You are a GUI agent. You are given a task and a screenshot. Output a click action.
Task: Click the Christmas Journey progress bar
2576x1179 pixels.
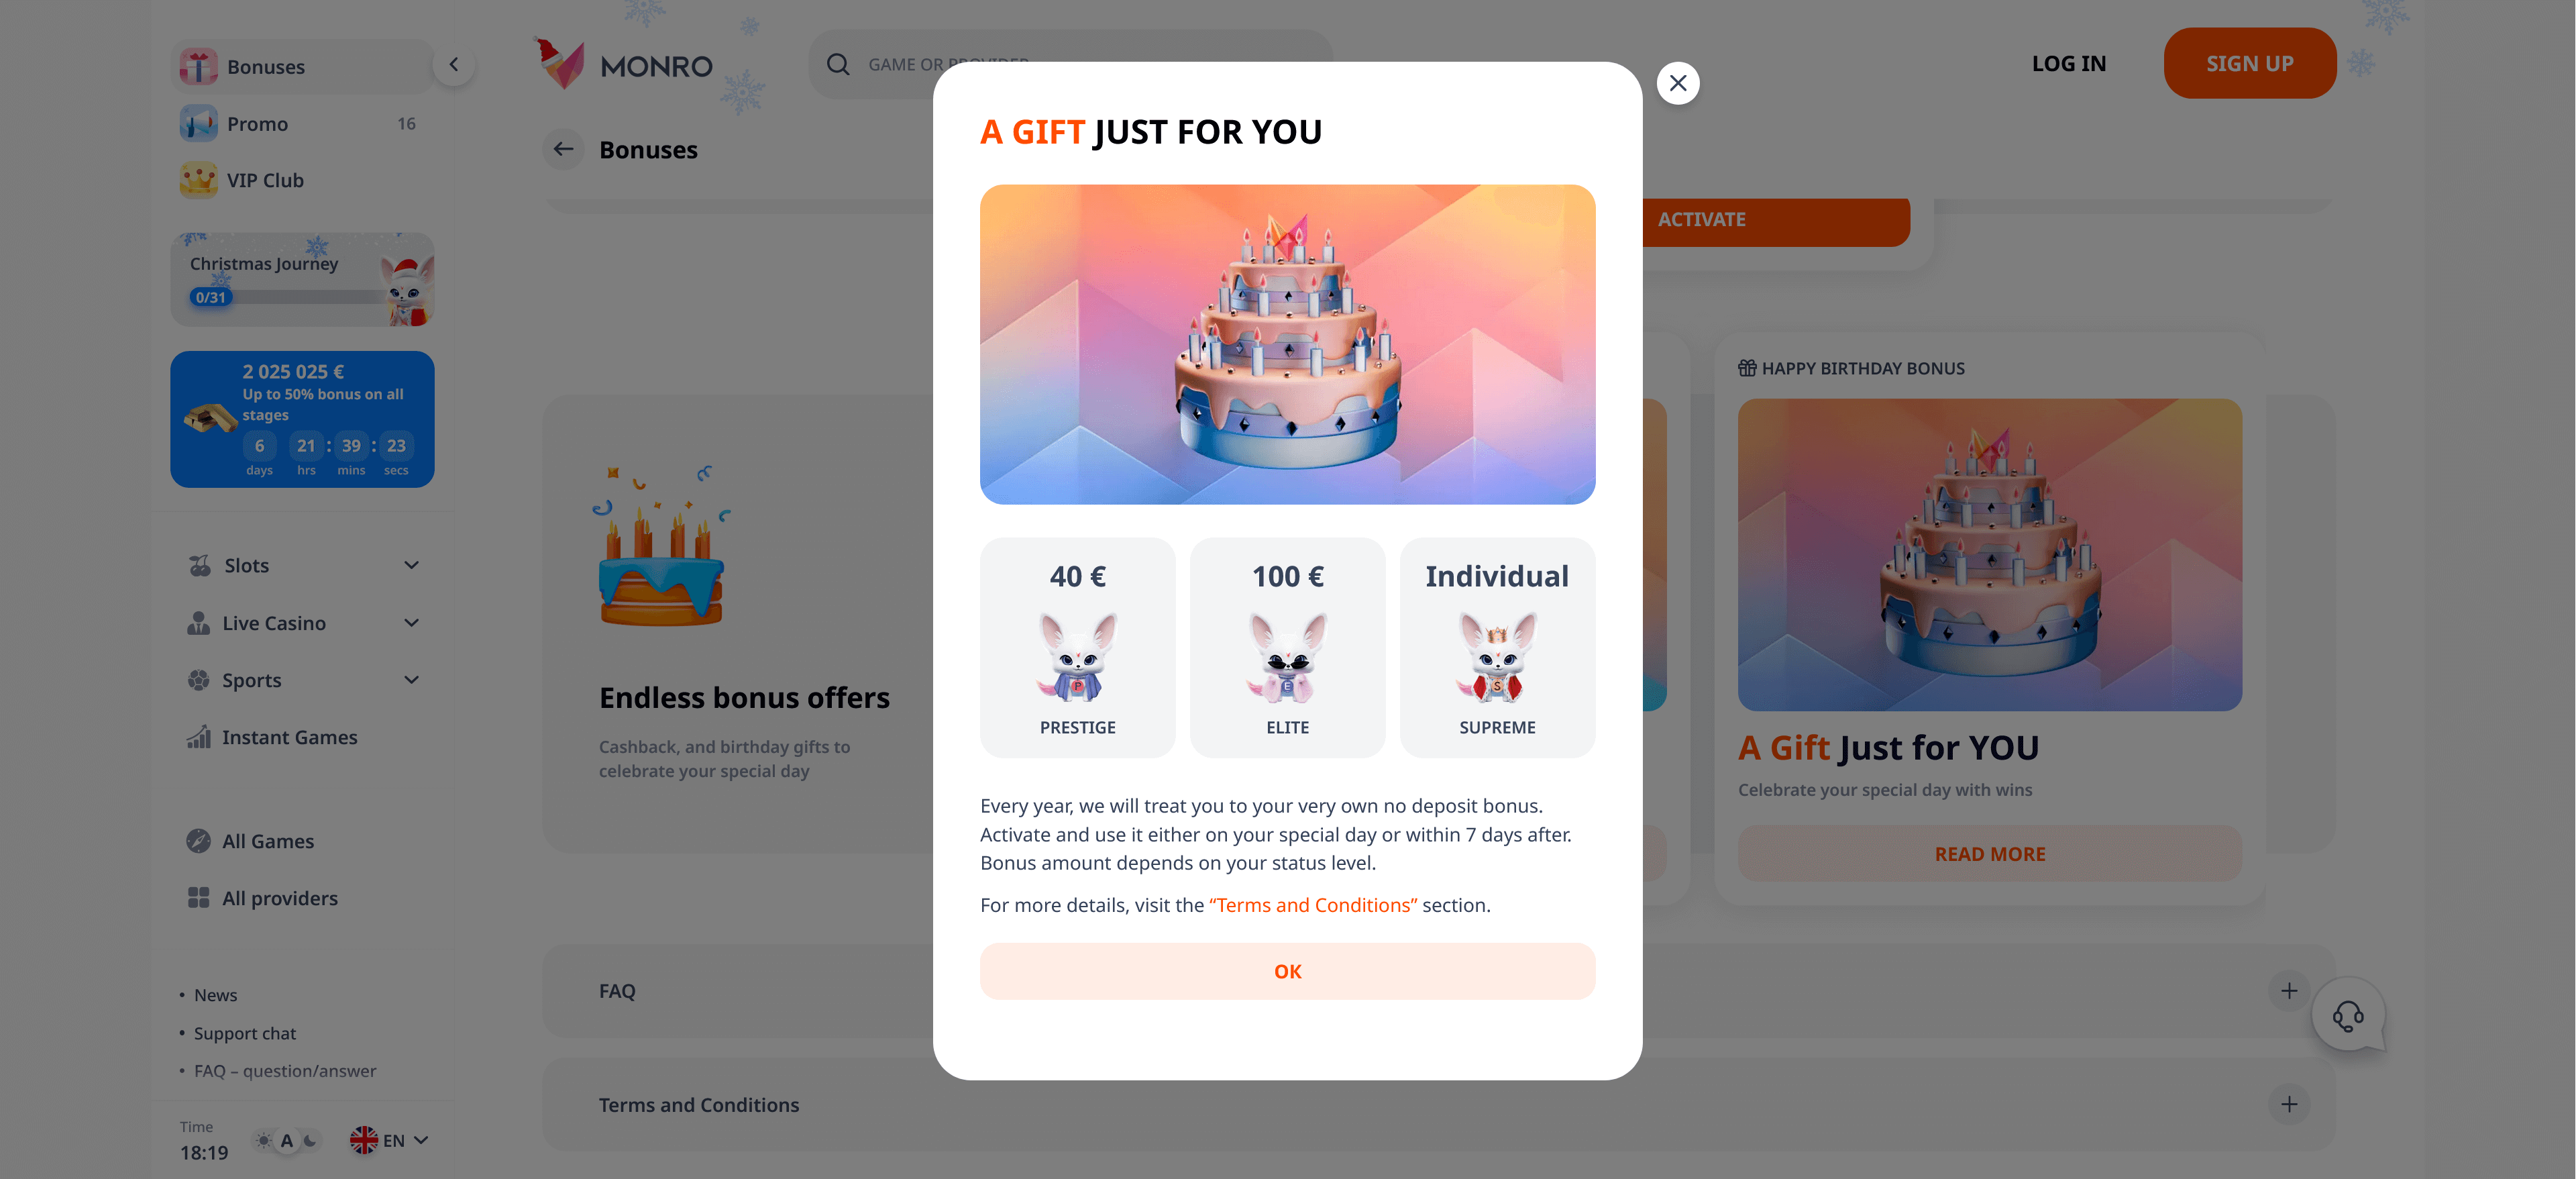(x=290, y=297)
